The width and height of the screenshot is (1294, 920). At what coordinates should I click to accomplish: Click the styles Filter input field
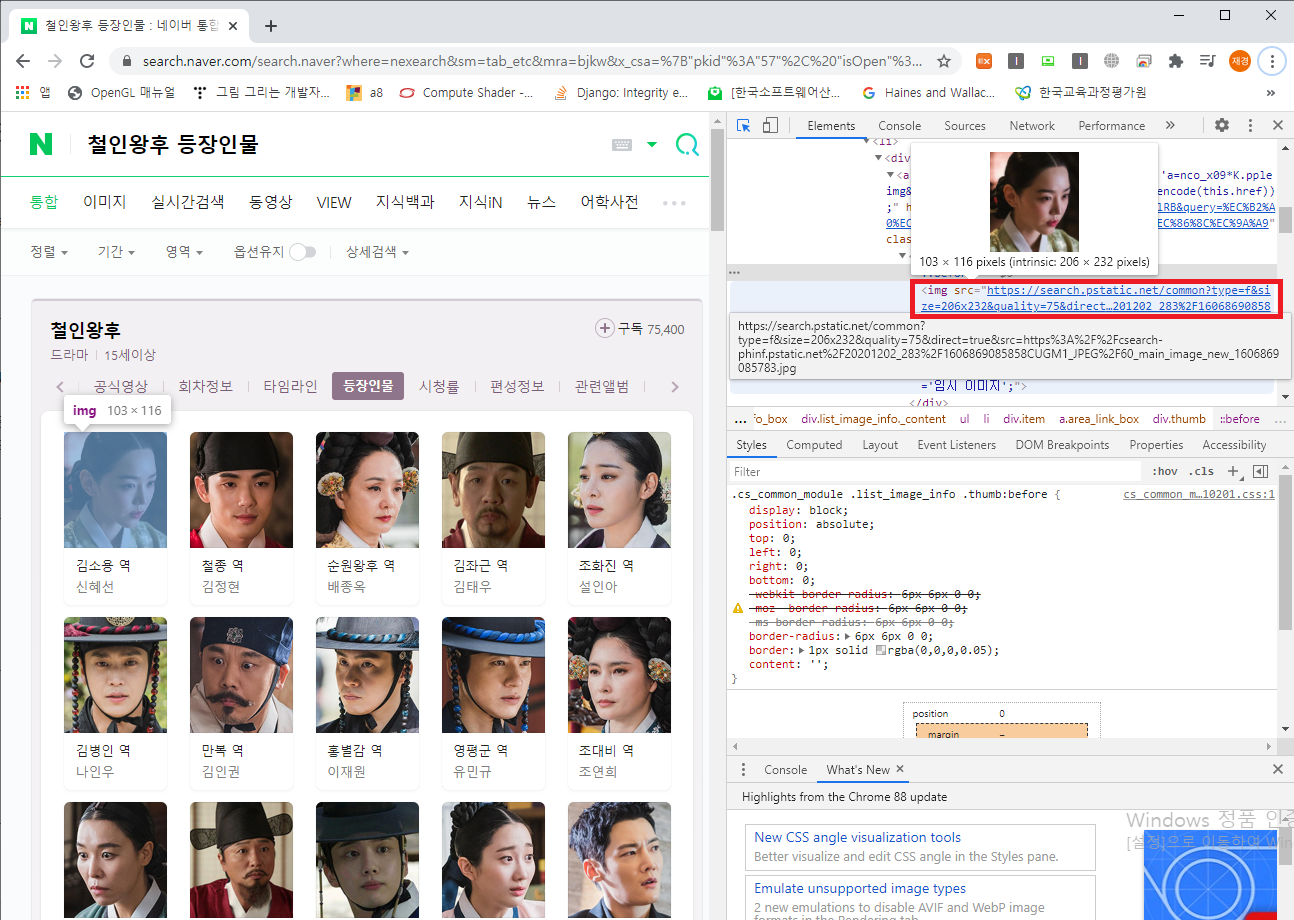(935, 471)
